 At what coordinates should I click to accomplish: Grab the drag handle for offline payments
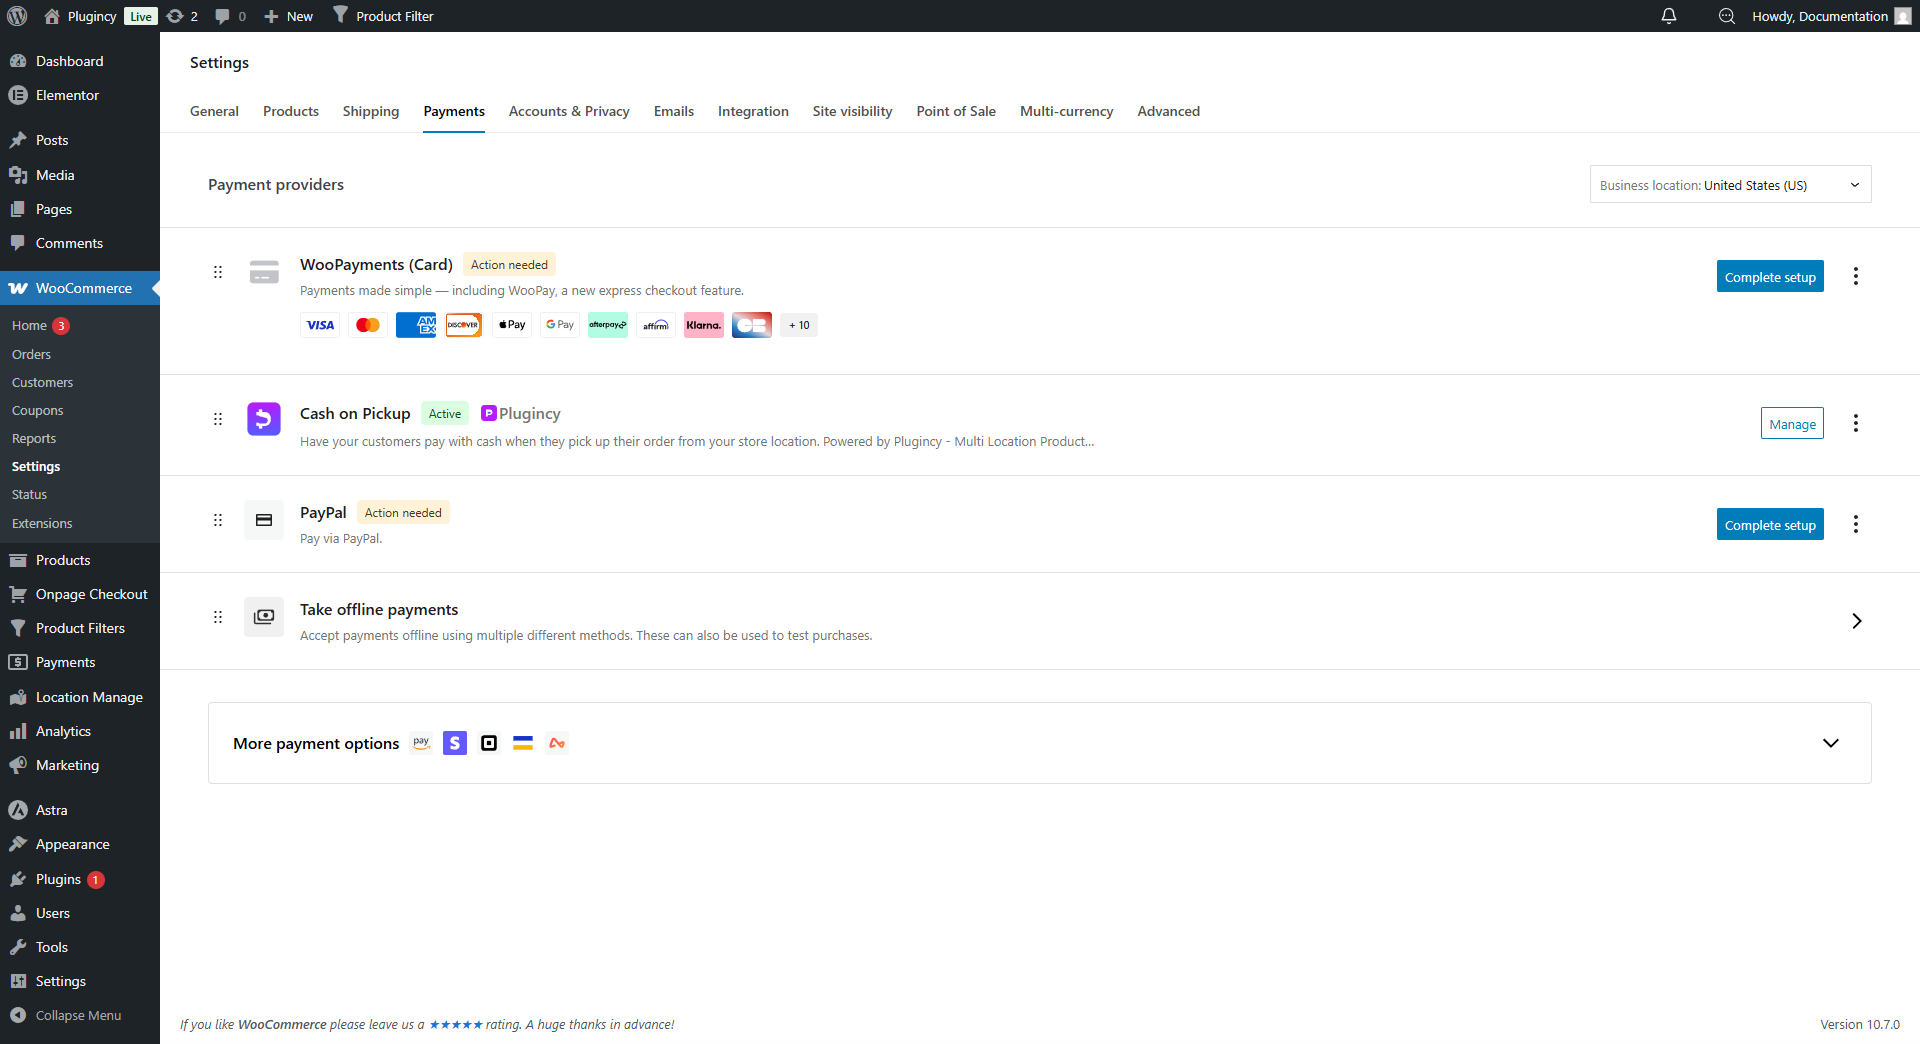pos(218,617)
